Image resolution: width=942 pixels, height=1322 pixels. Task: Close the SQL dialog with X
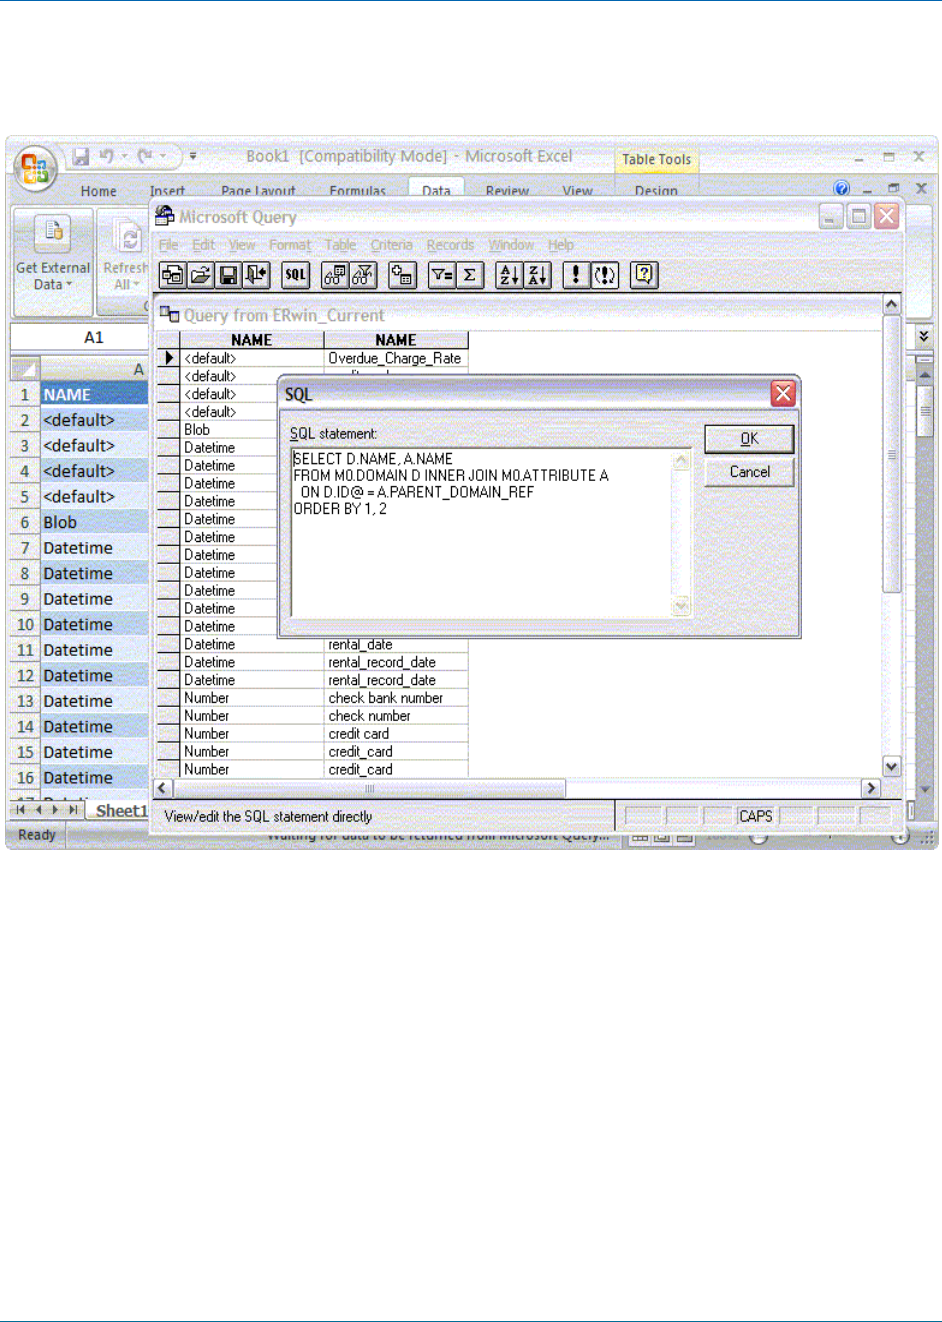783,393
